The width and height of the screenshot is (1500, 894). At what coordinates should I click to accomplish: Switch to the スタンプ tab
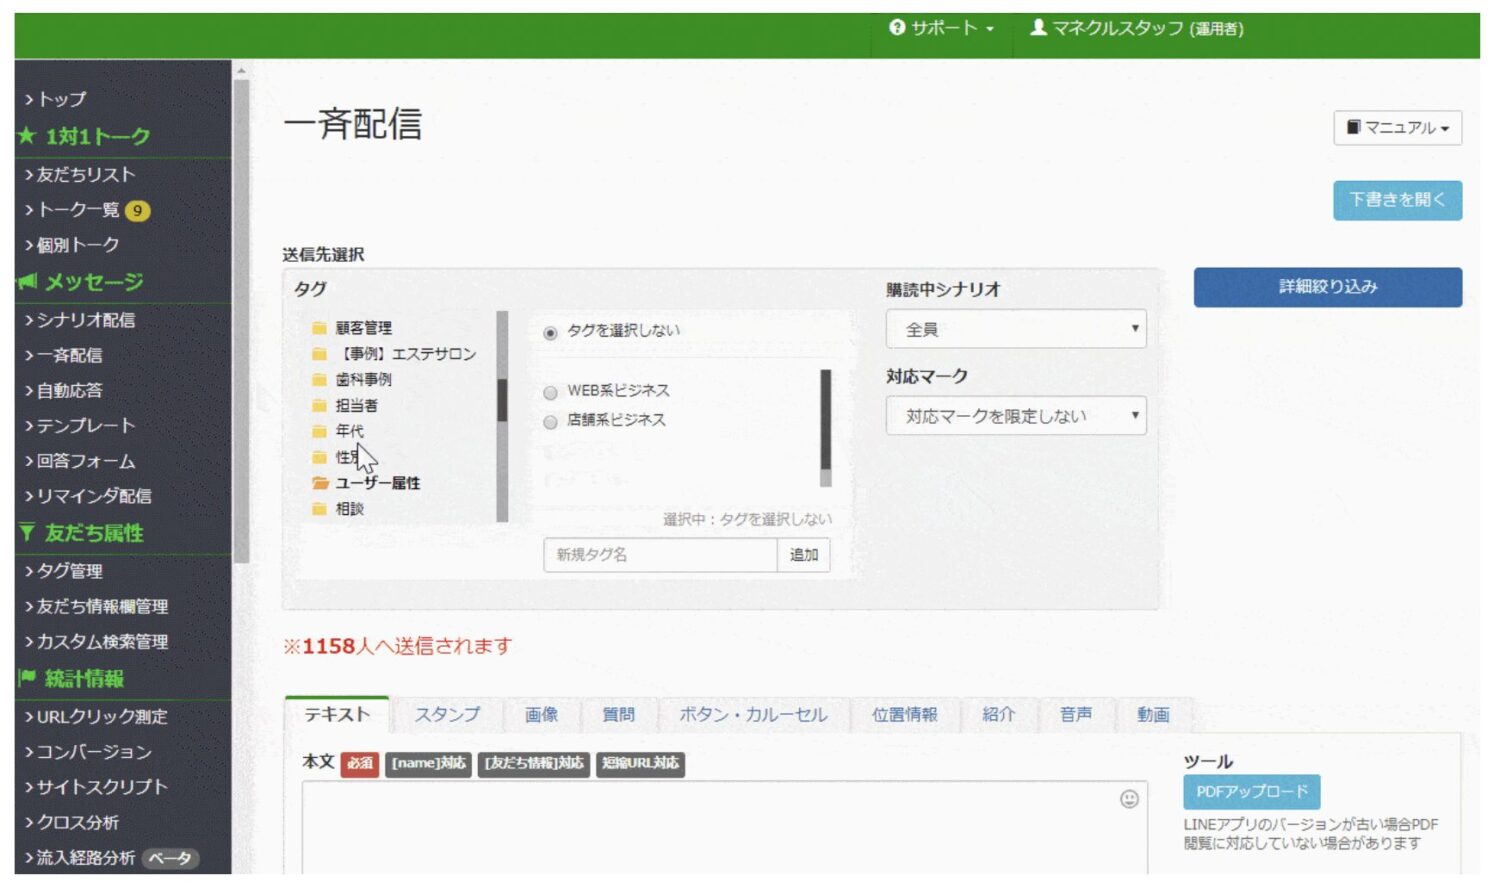(447, 715)
